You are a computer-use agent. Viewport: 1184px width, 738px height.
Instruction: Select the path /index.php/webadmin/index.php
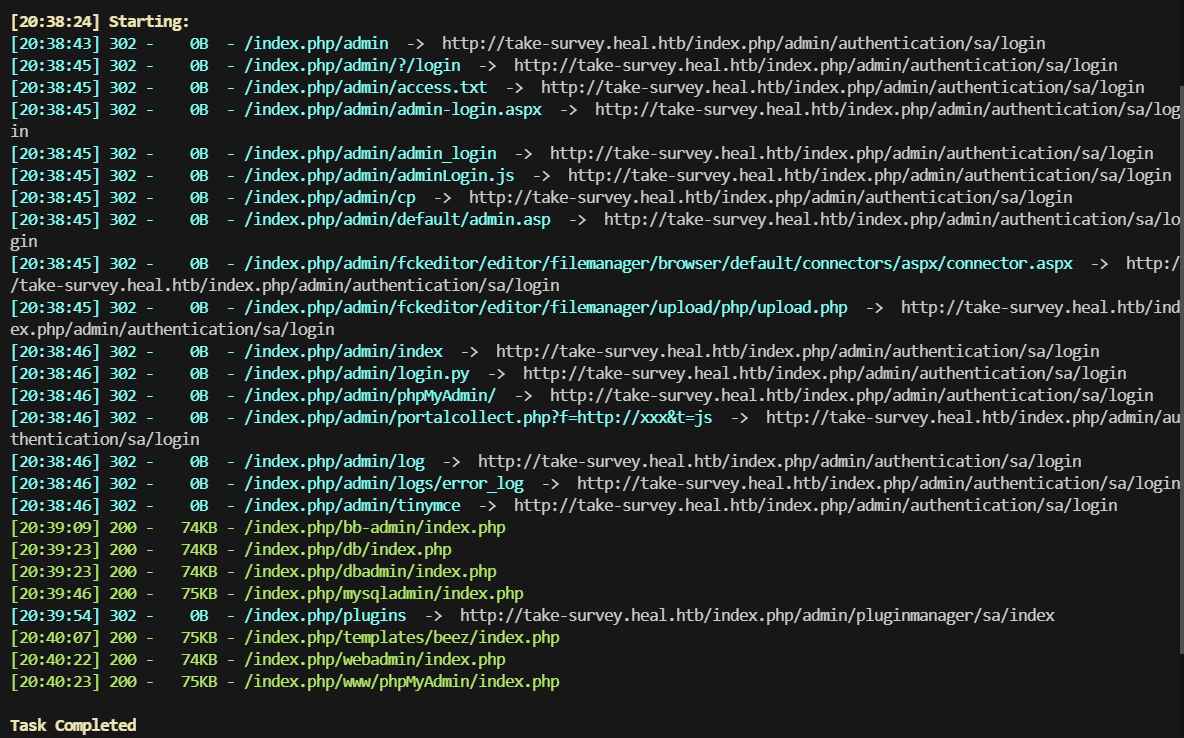(375, 659)
